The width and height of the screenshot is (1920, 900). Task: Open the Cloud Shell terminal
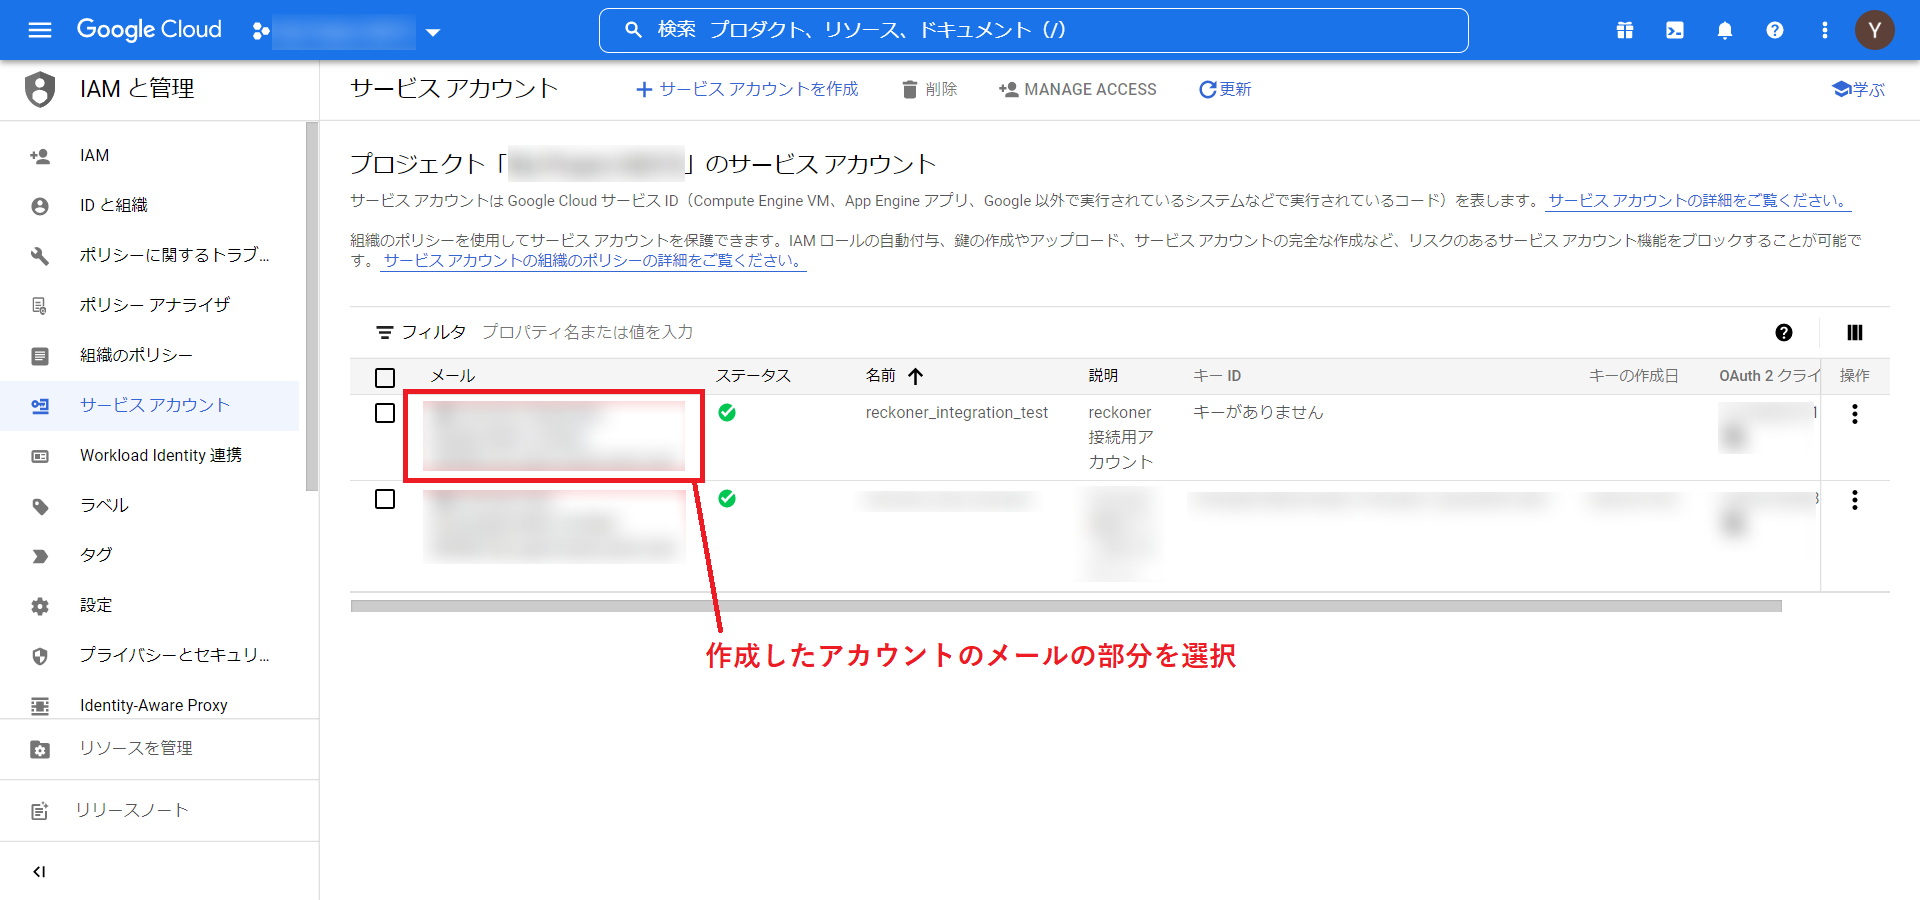tap(1674, 30)
